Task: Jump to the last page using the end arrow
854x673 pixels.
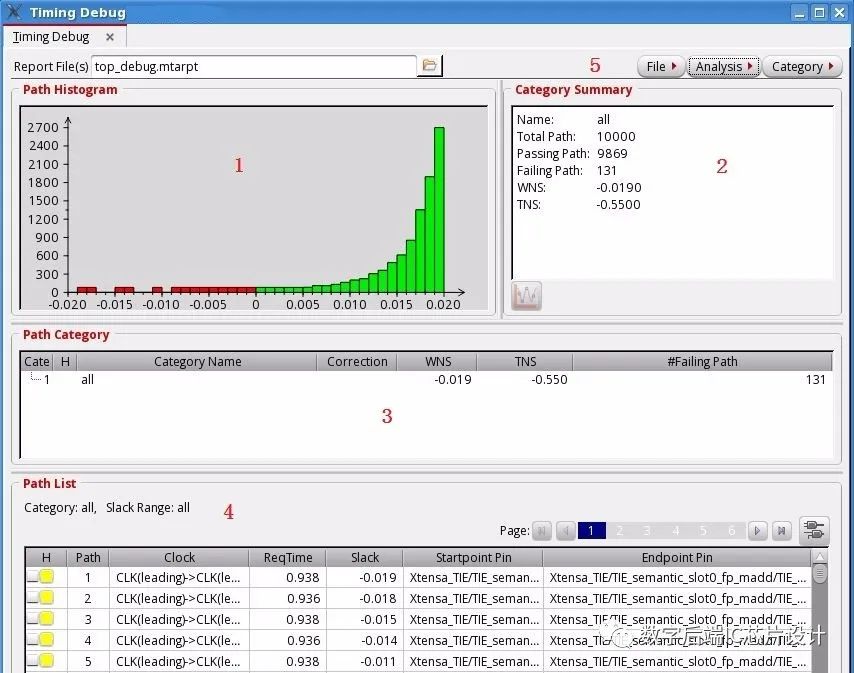Action: click(783, 530)
